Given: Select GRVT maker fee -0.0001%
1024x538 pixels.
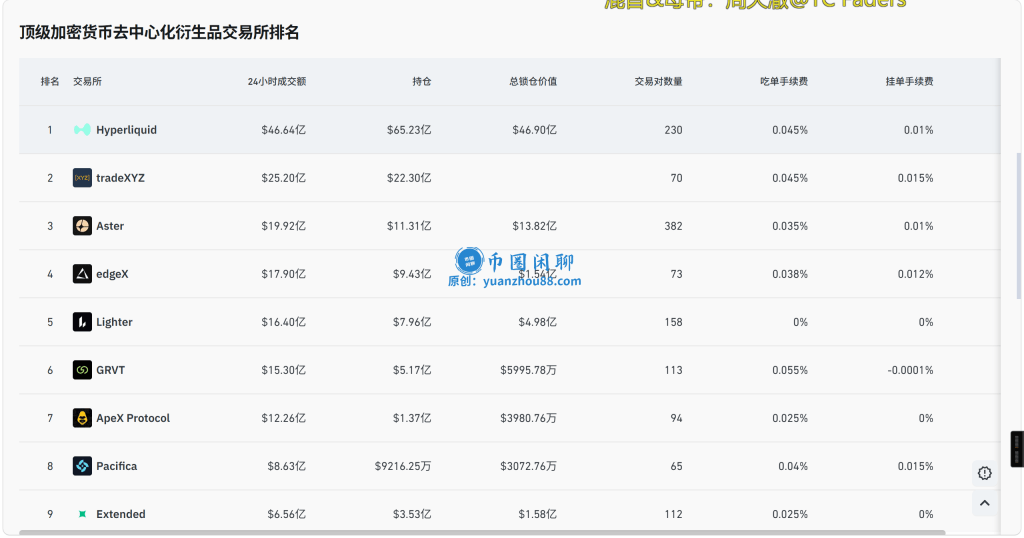Looking at the screenshot, I should coord(910,370).
